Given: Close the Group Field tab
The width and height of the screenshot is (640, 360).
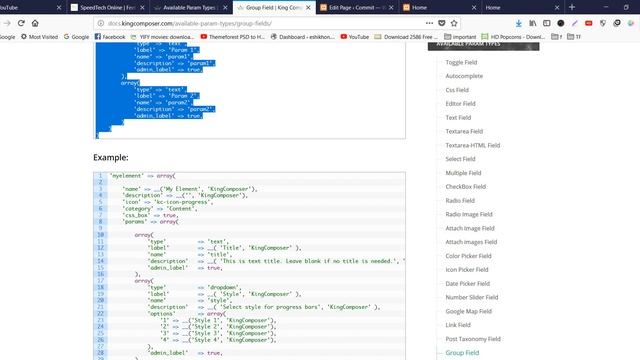Looking at the screenshot, I should tap(308, 7).
